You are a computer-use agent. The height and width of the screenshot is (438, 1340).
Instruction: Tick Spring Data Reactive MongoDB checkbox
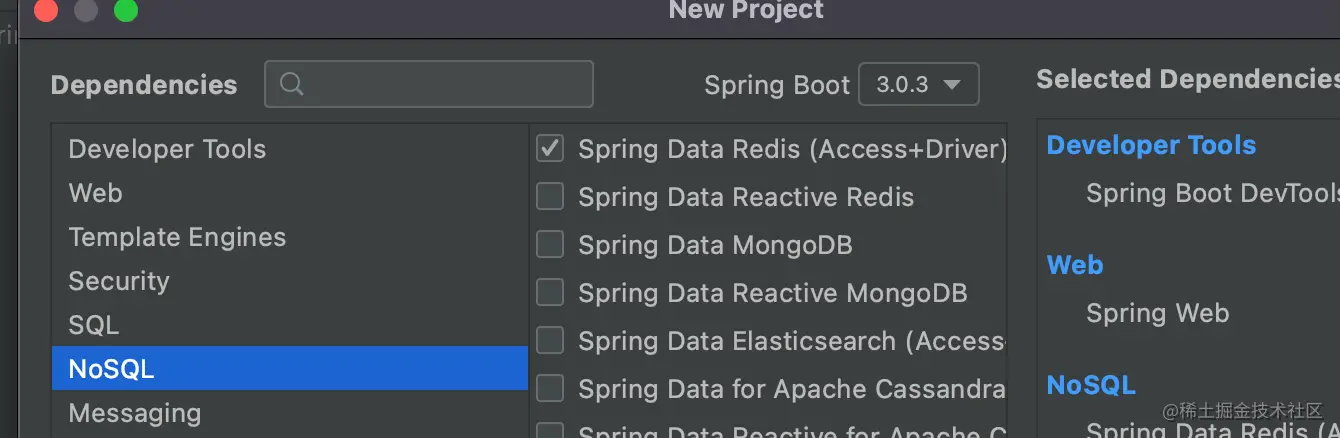click(550, 293)
